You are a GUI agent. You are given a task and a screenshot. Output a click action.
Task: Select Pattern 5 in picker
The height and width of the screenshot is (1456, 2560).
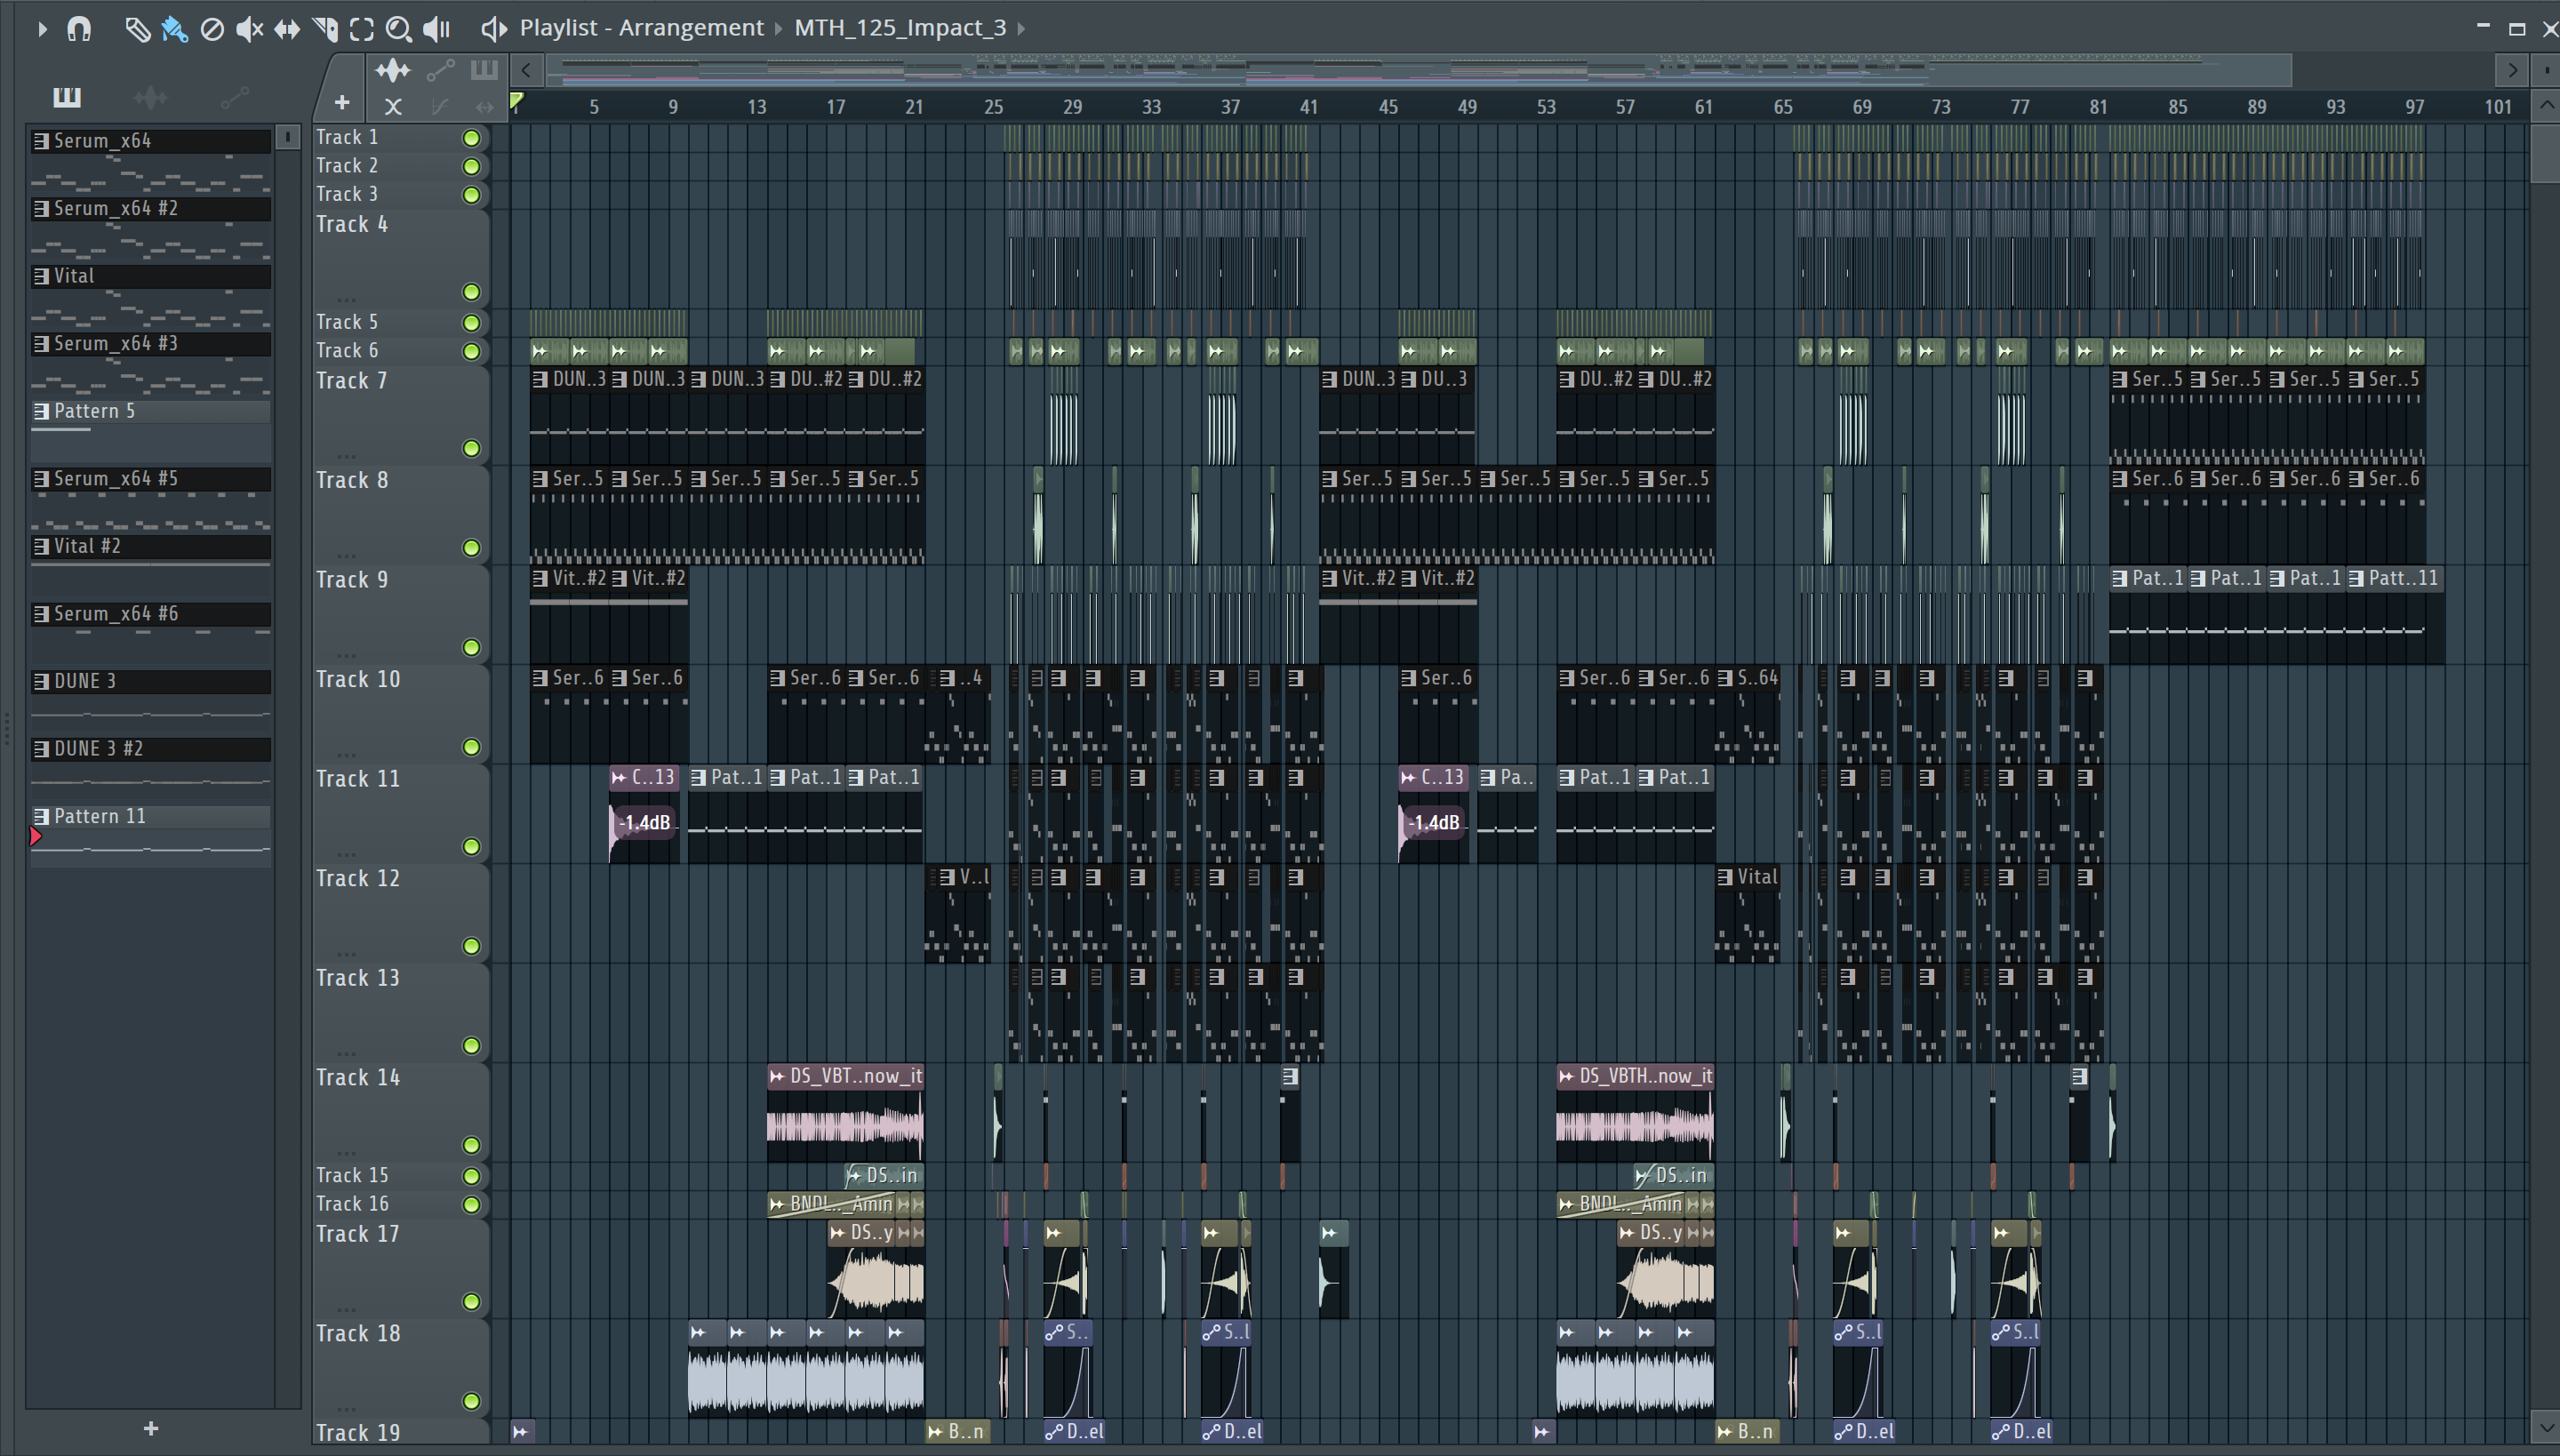tap(150, 411)
